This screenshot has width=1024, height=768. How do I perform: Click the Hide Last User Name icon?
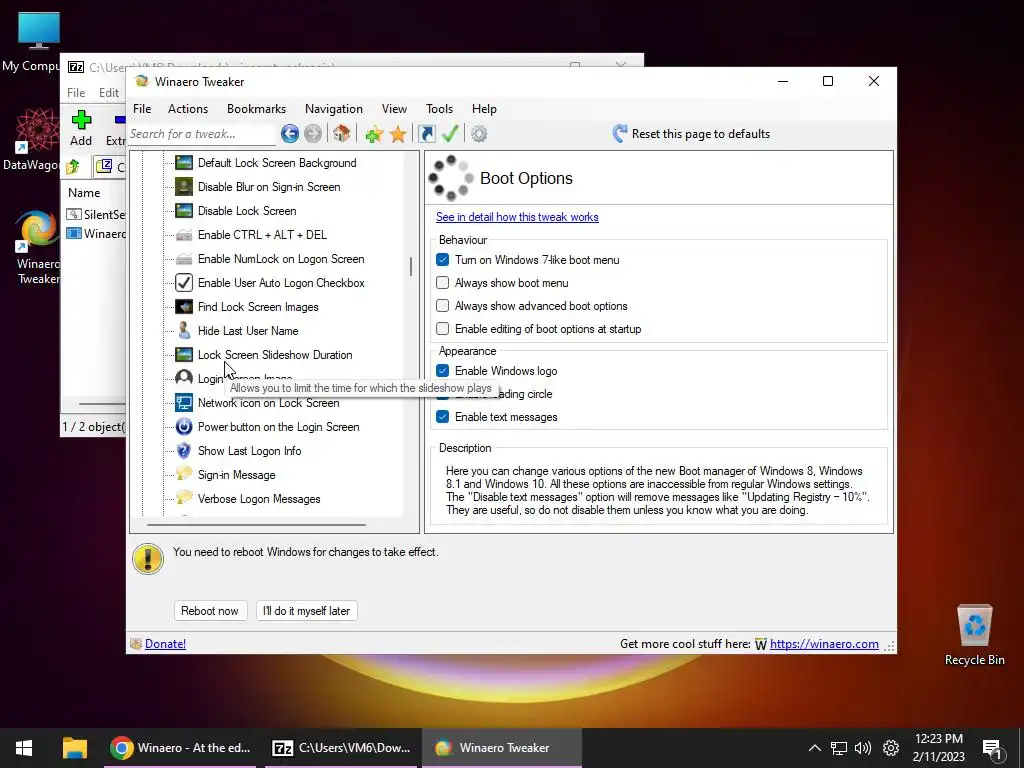[x=184, y=330]
